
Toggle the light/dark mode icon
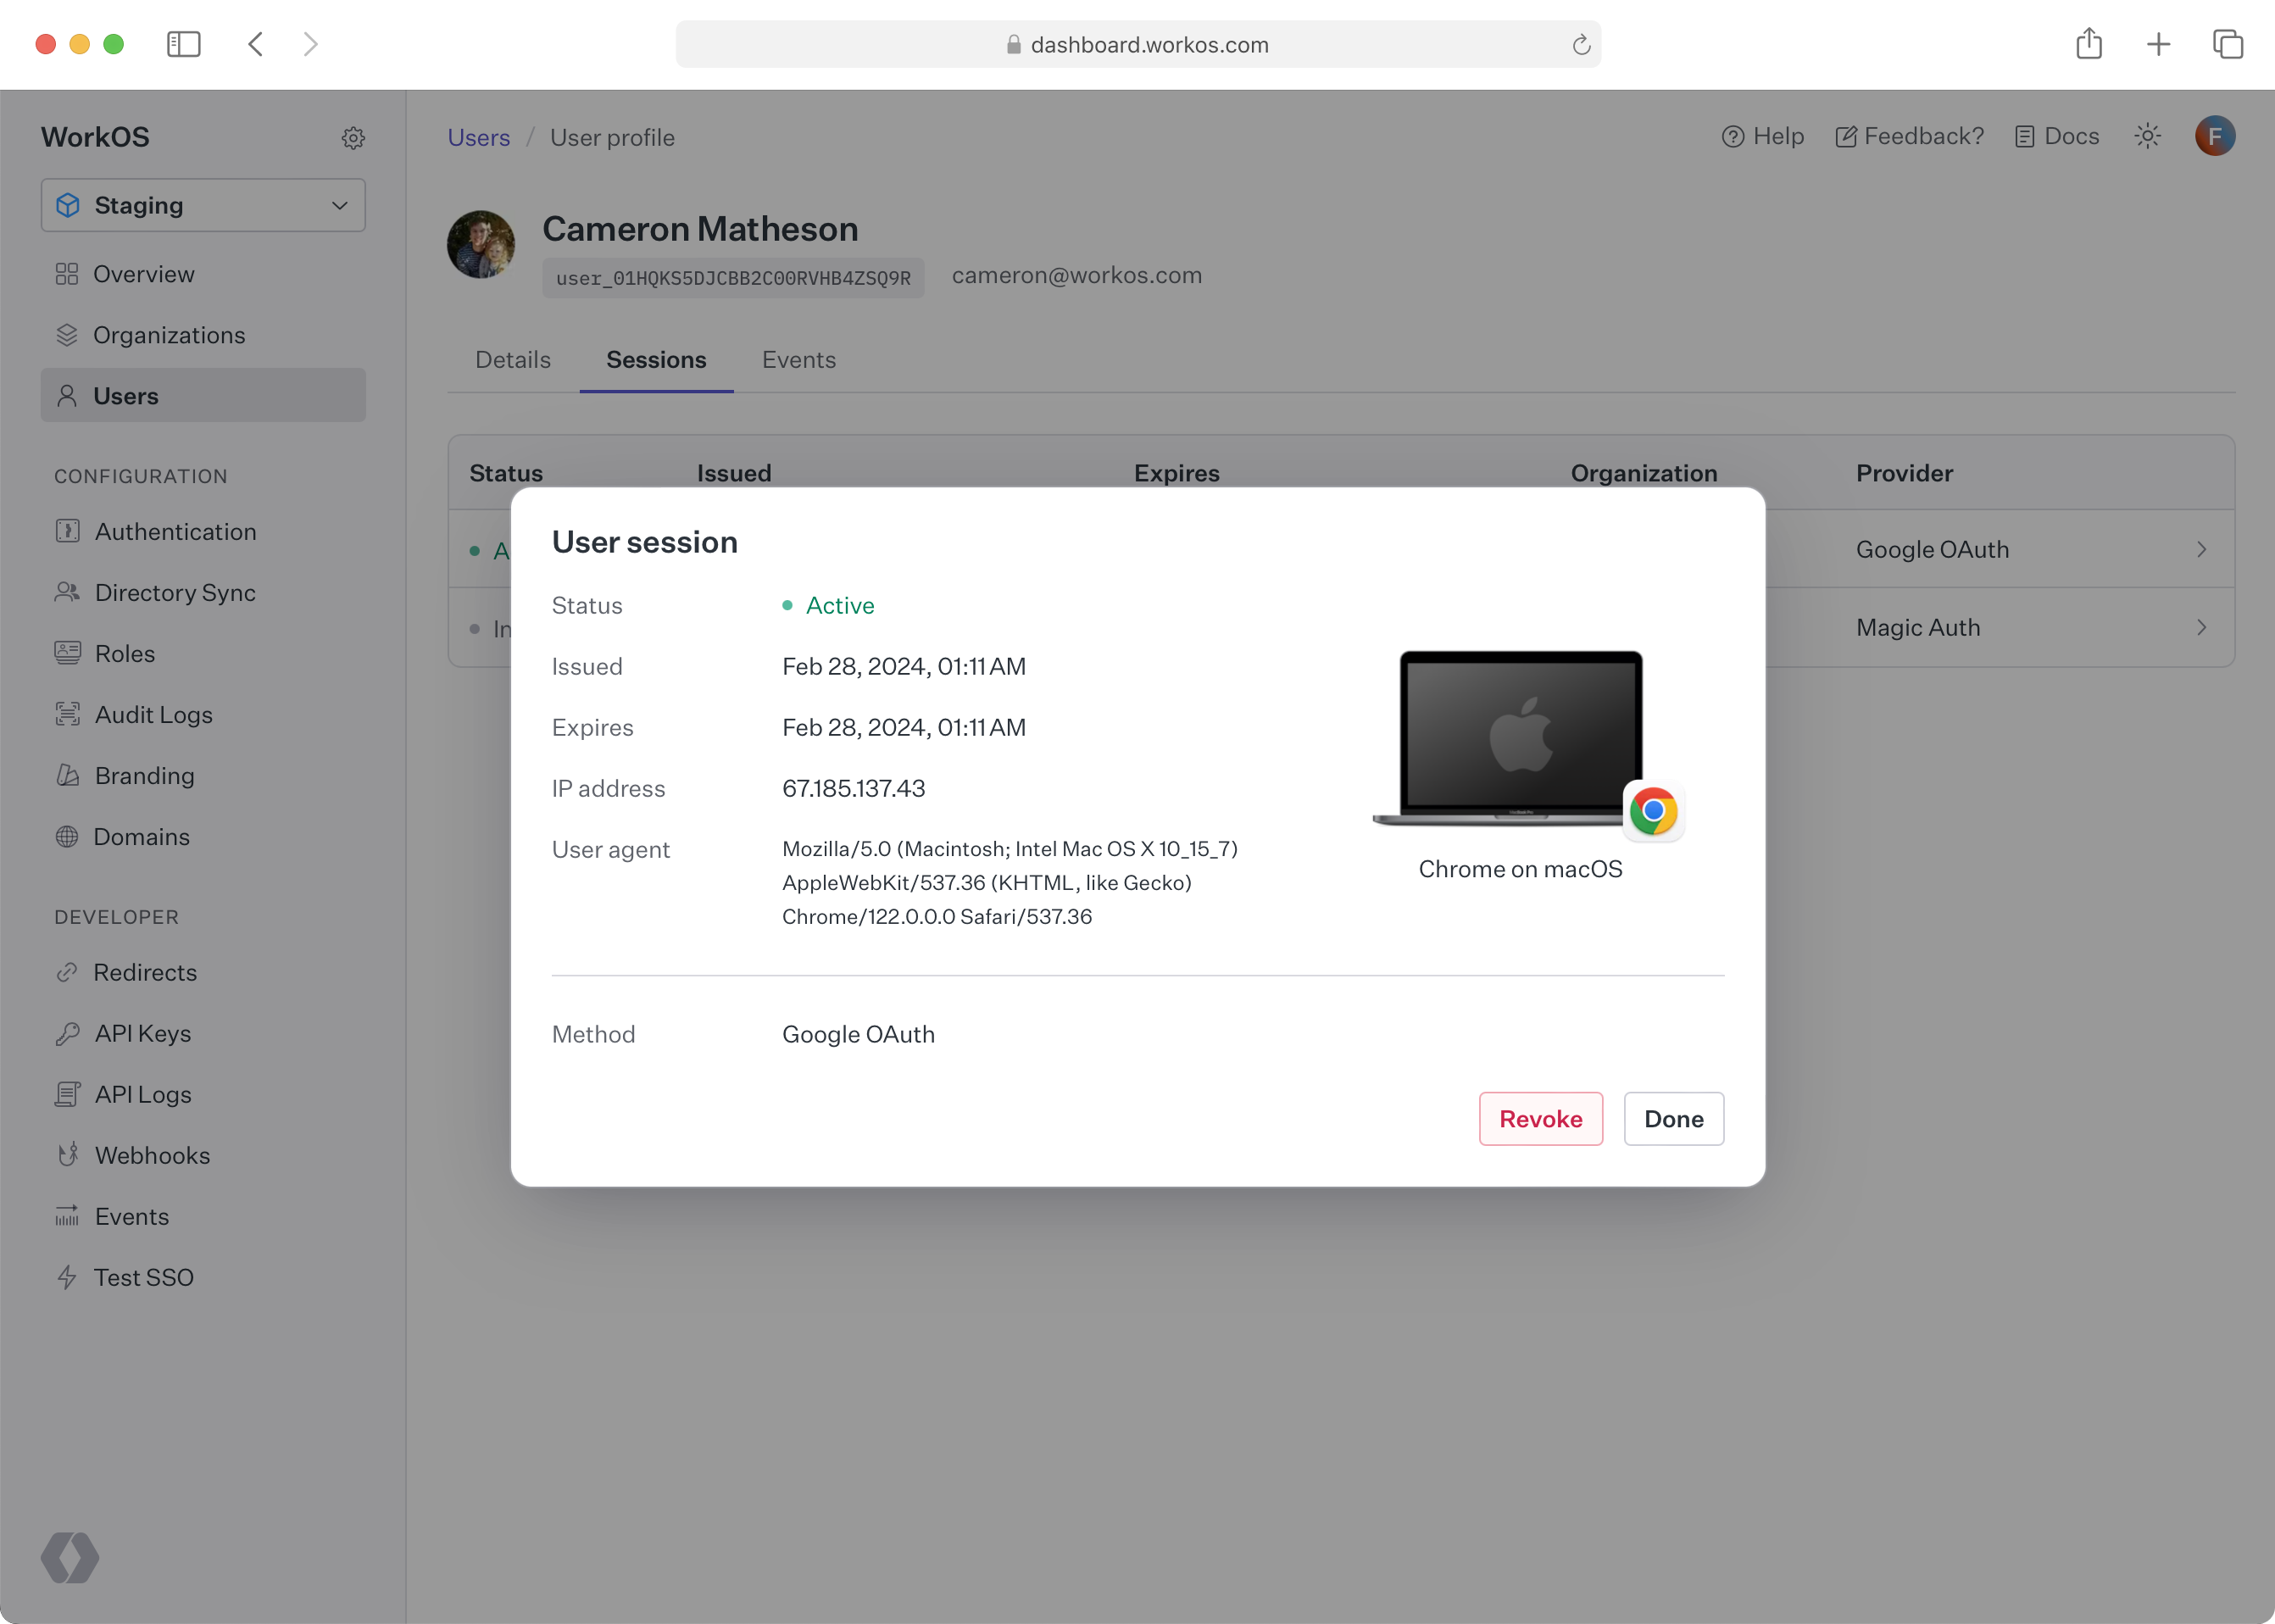click(2149, 136)
